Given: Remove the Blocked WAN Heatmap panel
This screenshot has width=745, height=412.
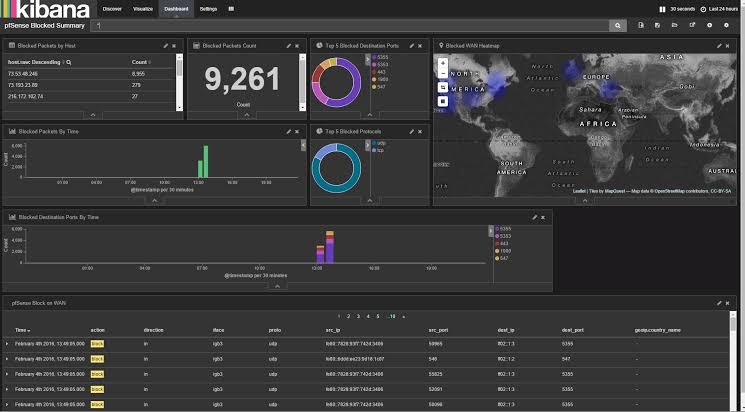Looking at the screenshot, I should (x=727, y=46).
